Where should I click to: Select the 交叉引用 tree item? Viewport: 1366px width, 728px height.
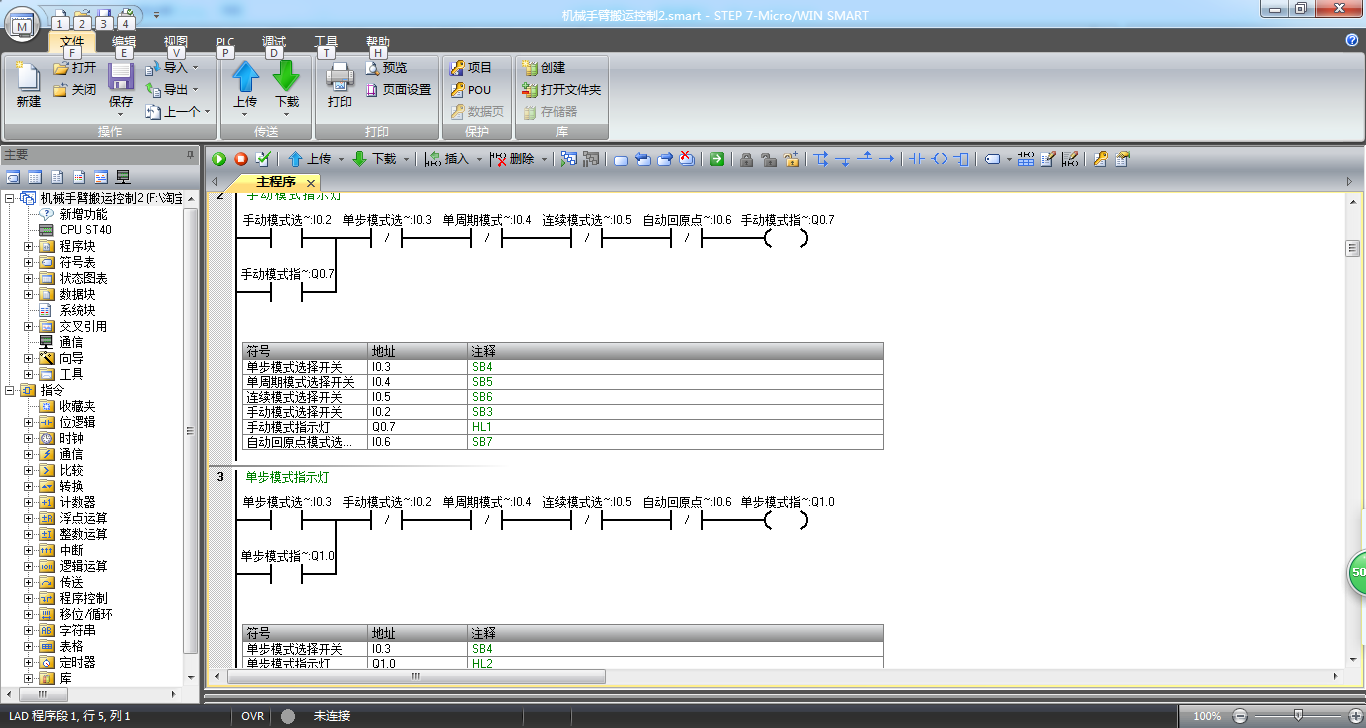point(73,326)
